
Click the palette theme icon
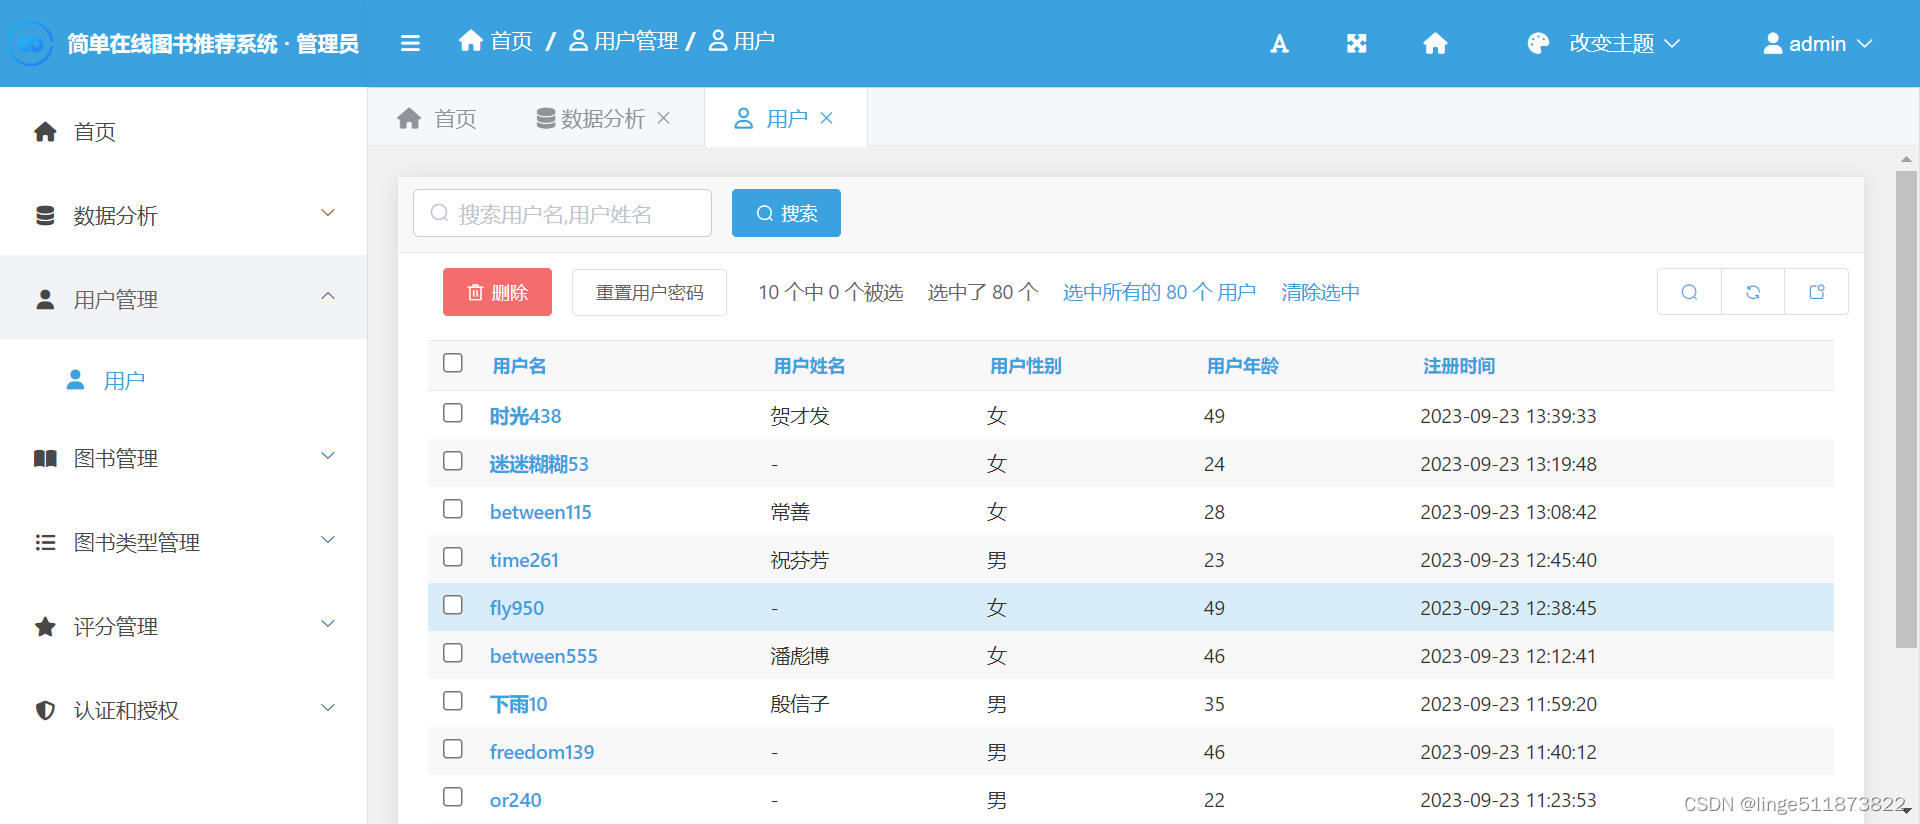[1538, 43]
